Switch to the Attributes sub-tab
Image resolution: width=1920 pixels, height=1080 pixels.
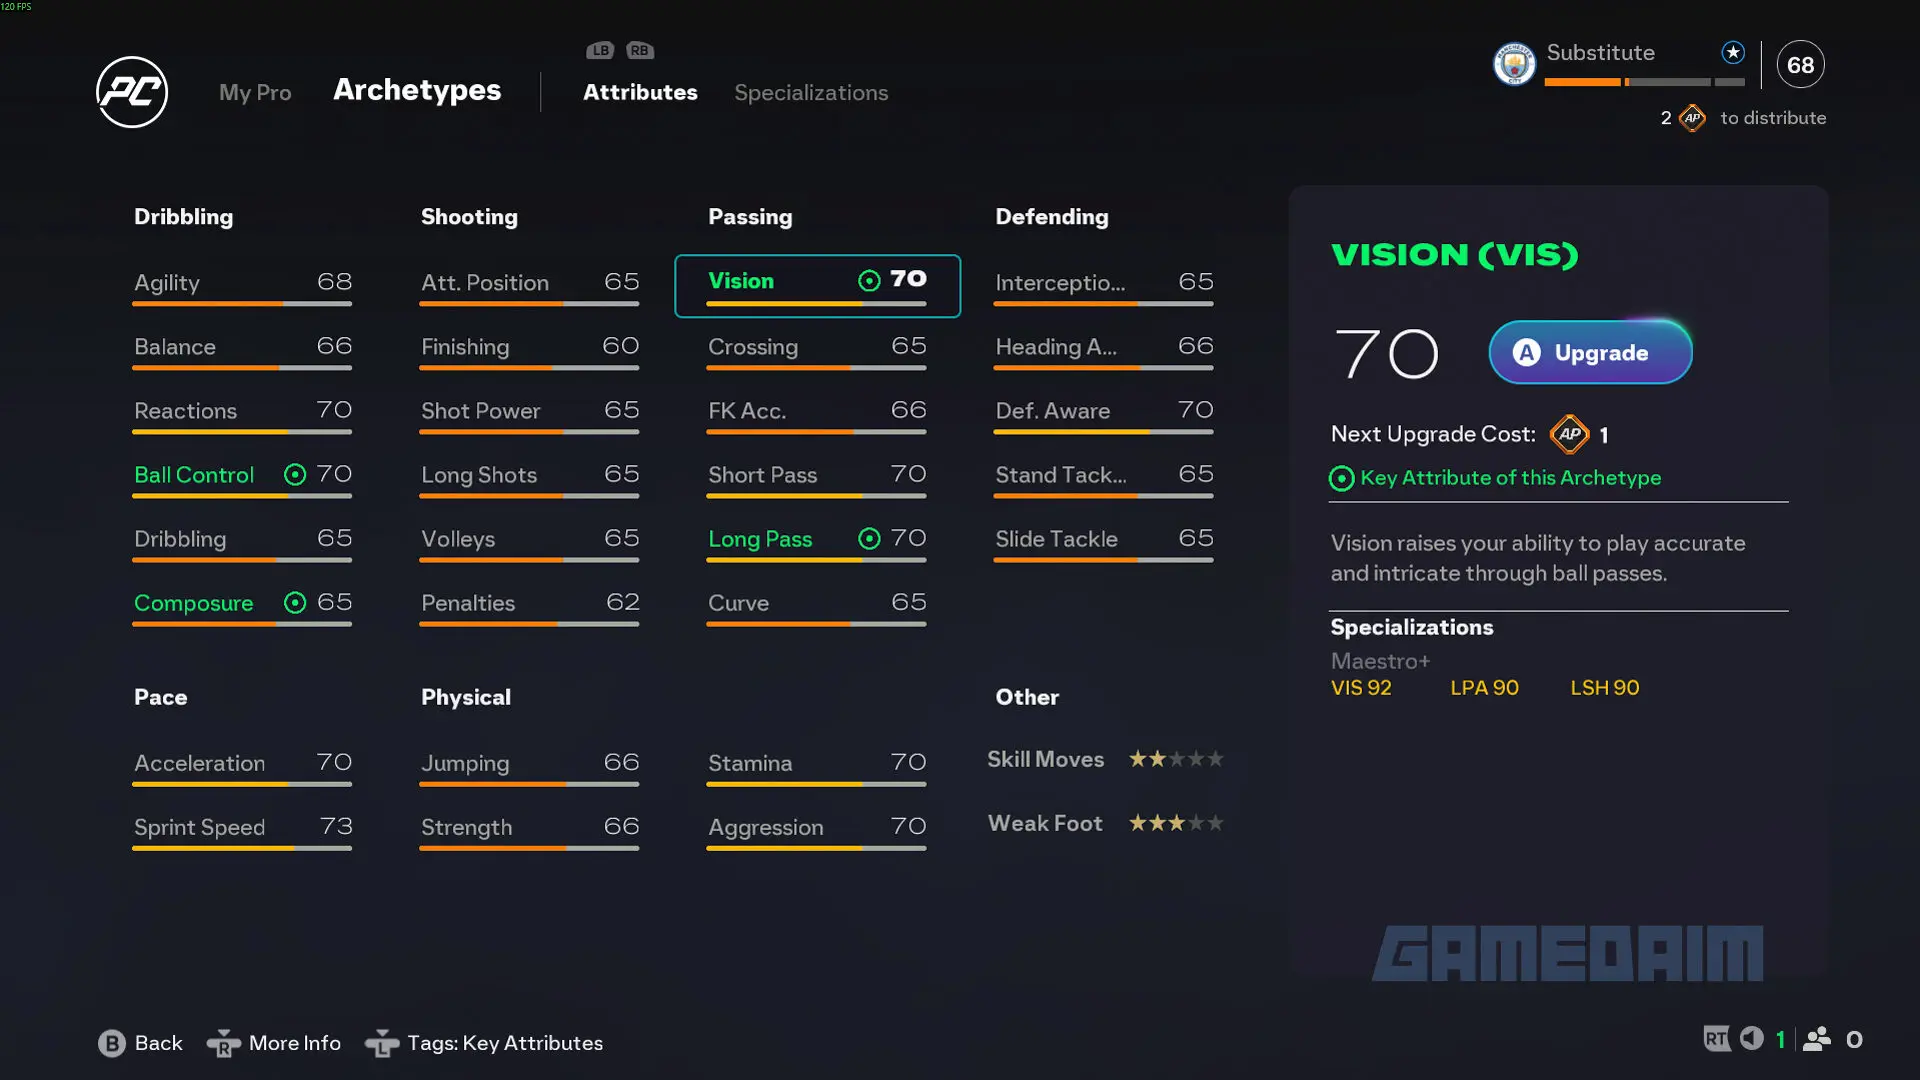coord(640,92)
